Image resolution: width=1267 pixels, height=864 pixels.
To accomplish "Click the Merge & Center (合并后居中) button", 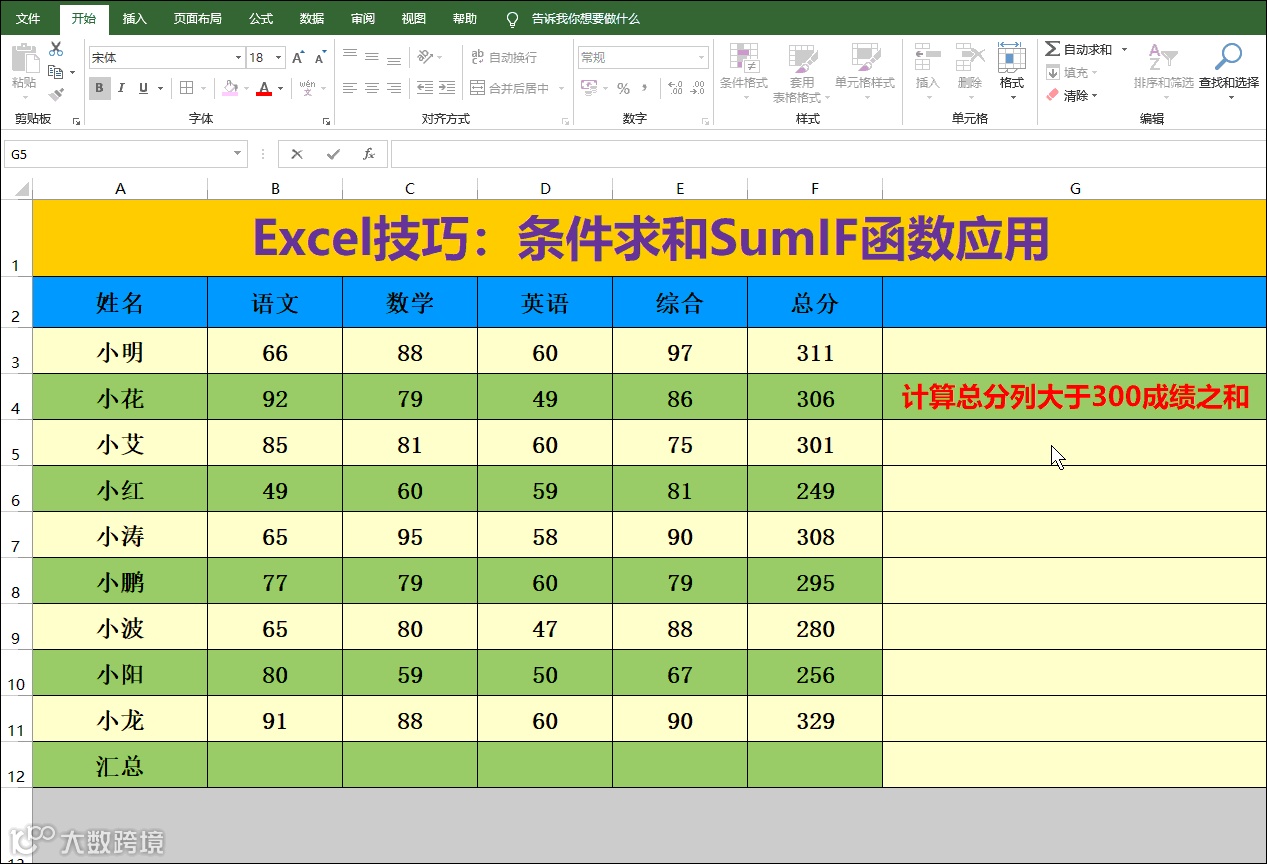I will 509,88.
